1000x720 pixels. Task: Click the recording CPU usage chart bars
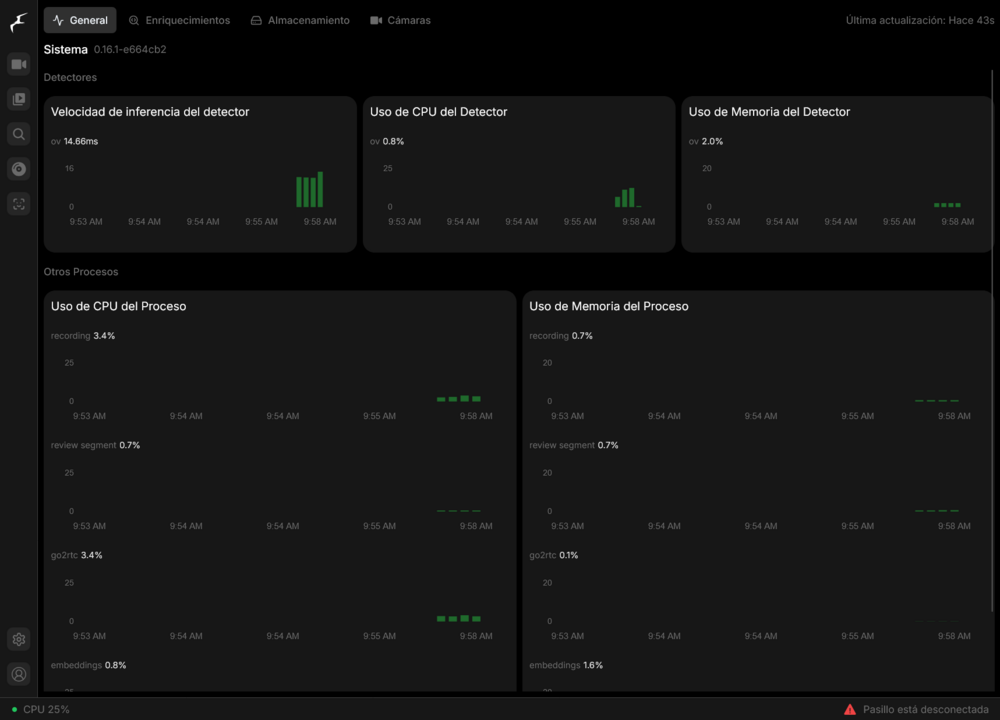(x=459, y=399)
